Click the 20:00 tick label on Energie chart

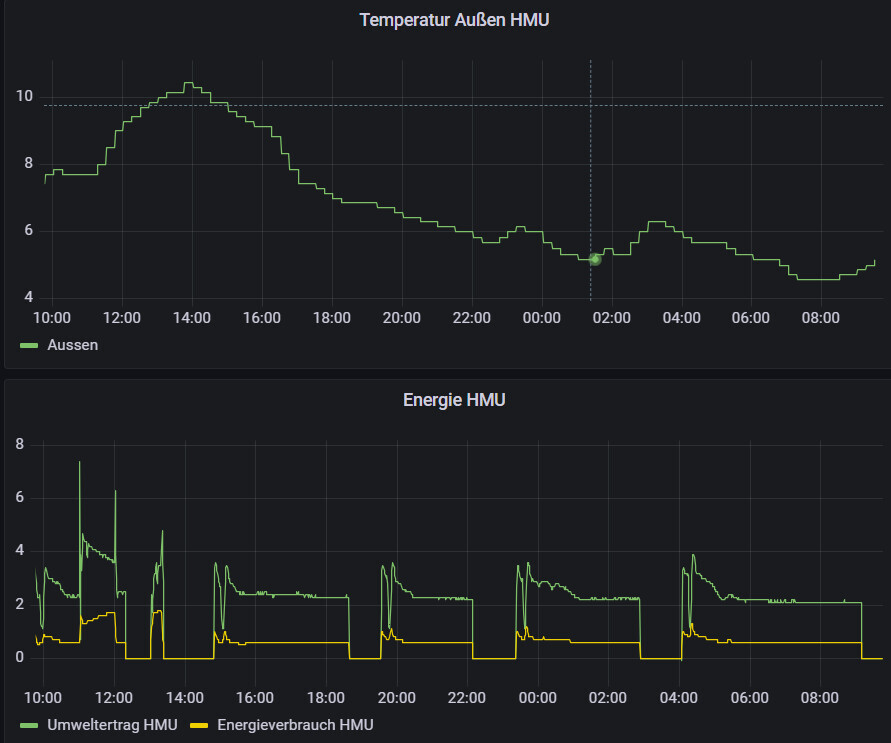click(397, 697)
